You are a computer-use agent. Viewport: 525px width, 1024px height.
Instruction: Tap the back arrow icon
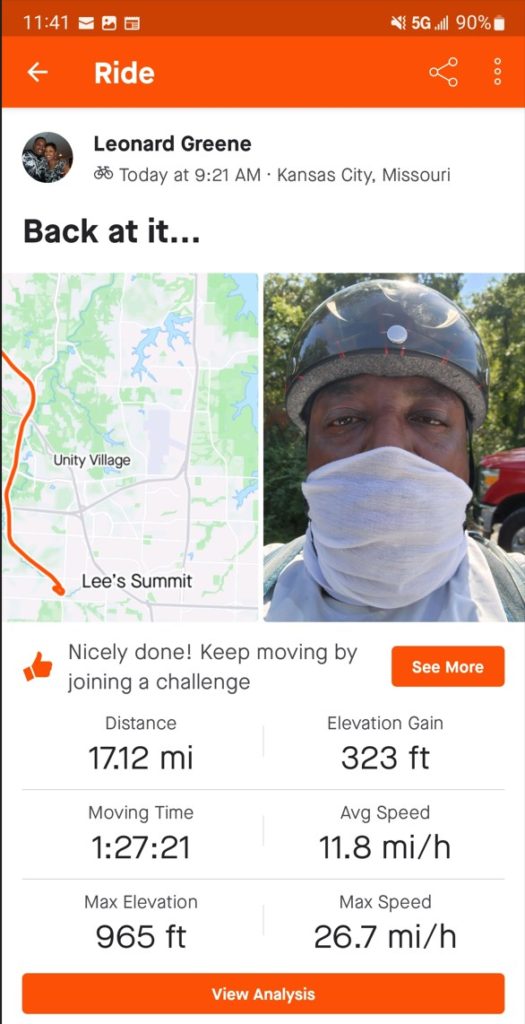click(38, 72)
